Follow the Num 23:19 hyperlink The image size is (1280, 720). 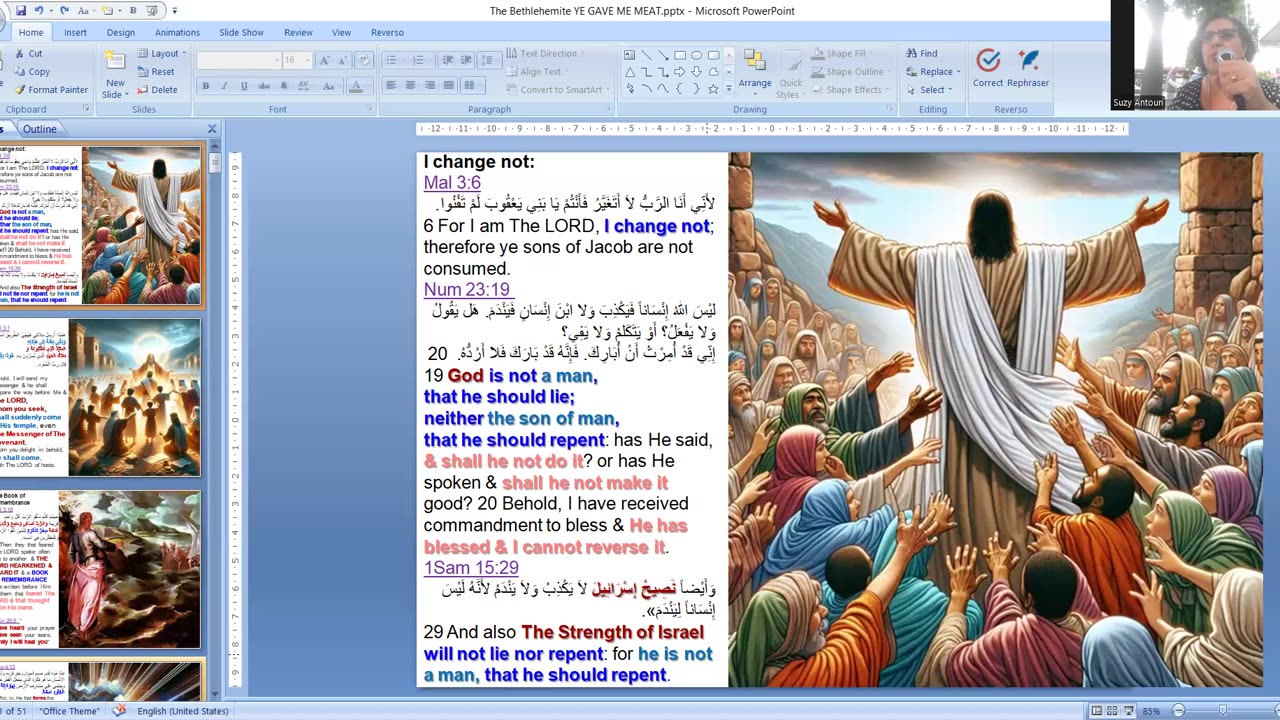[x=467, y=290]
